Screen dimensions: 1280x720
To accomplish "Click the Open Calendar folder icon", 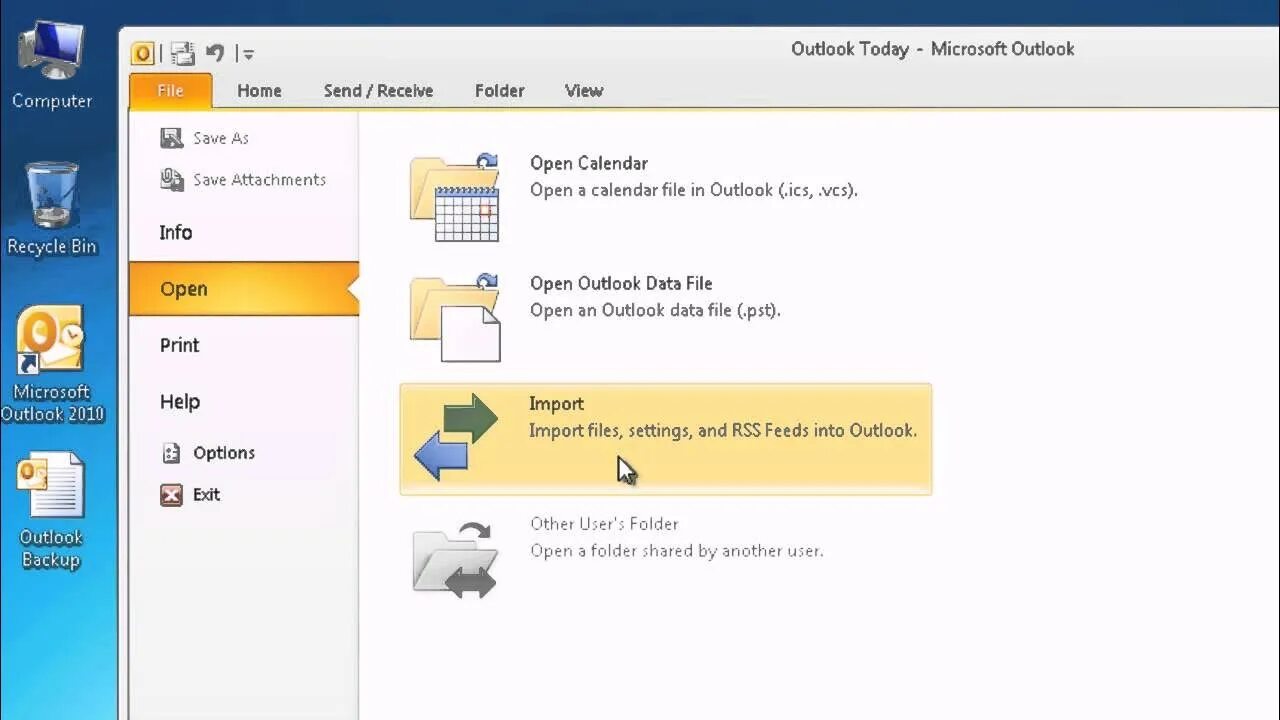I will pos(455,197).
